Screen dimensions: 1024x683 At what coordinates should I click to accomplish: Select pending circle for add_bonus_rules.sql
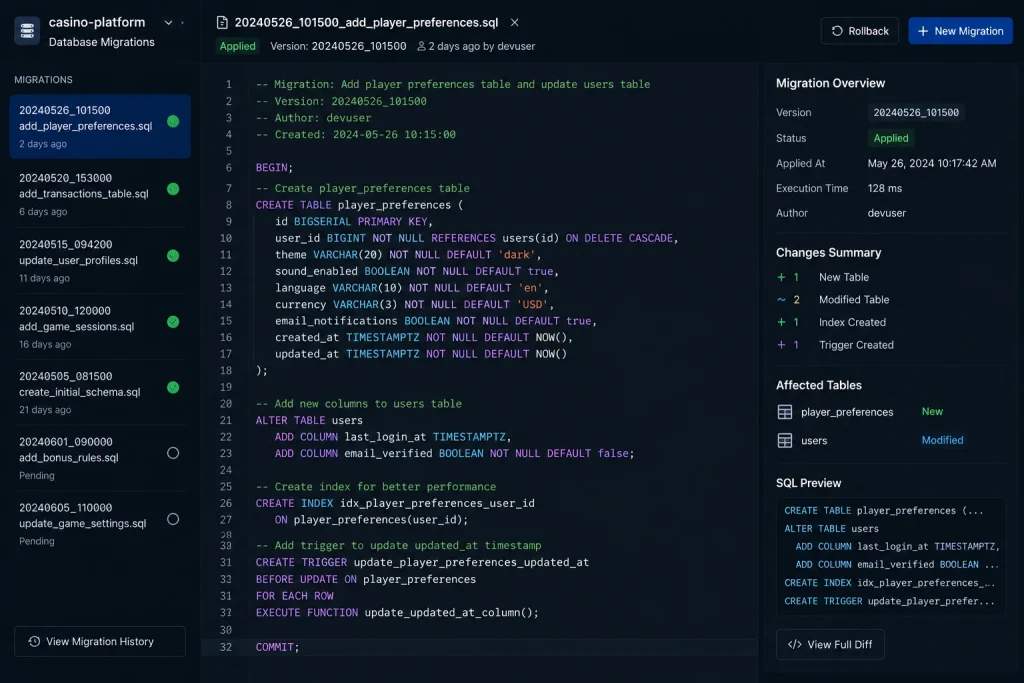pyautogui.click(x=173, y=453)
